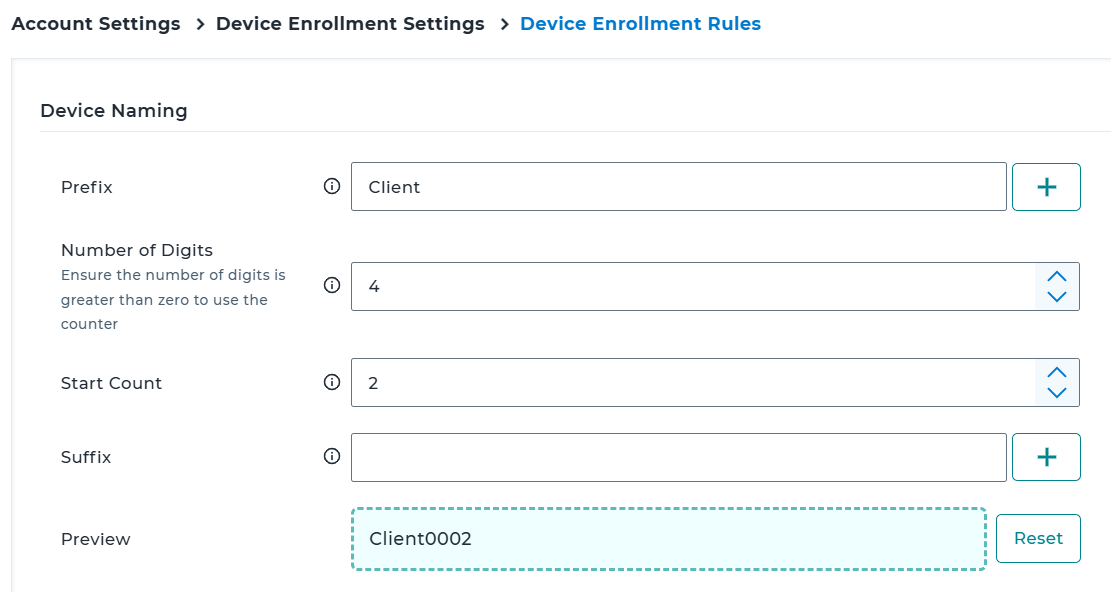Click the Number of Digits input box
The height and width of the screenshot is (592, 1111).
point(690,287)
